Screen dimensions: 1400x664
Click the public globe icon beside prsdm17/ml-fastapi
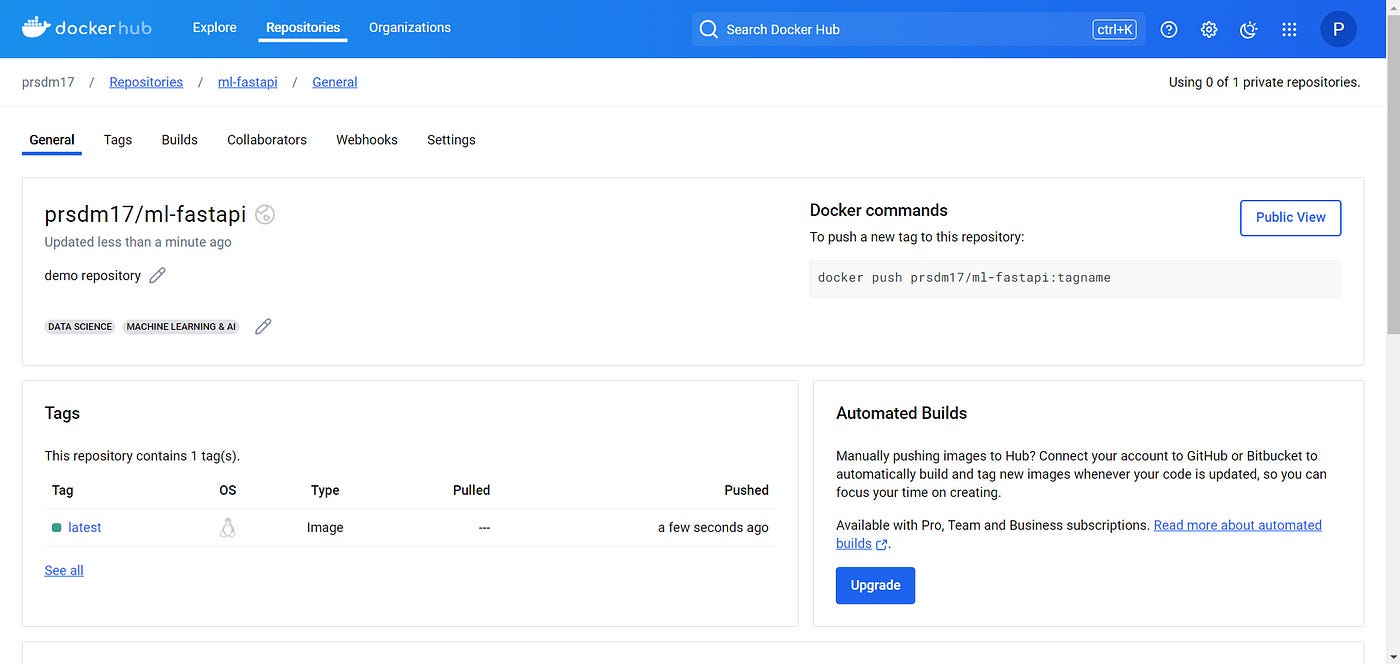[265, 214]
